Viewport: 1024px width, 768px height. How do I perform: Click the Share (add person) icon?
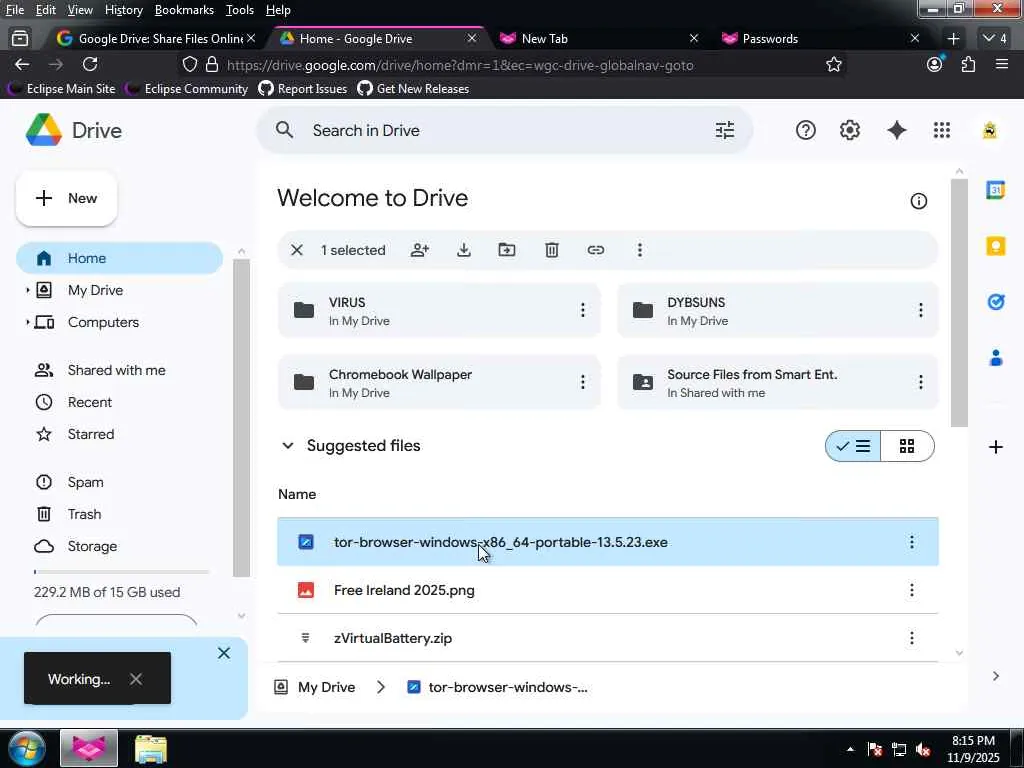click(x=420, y=250)
